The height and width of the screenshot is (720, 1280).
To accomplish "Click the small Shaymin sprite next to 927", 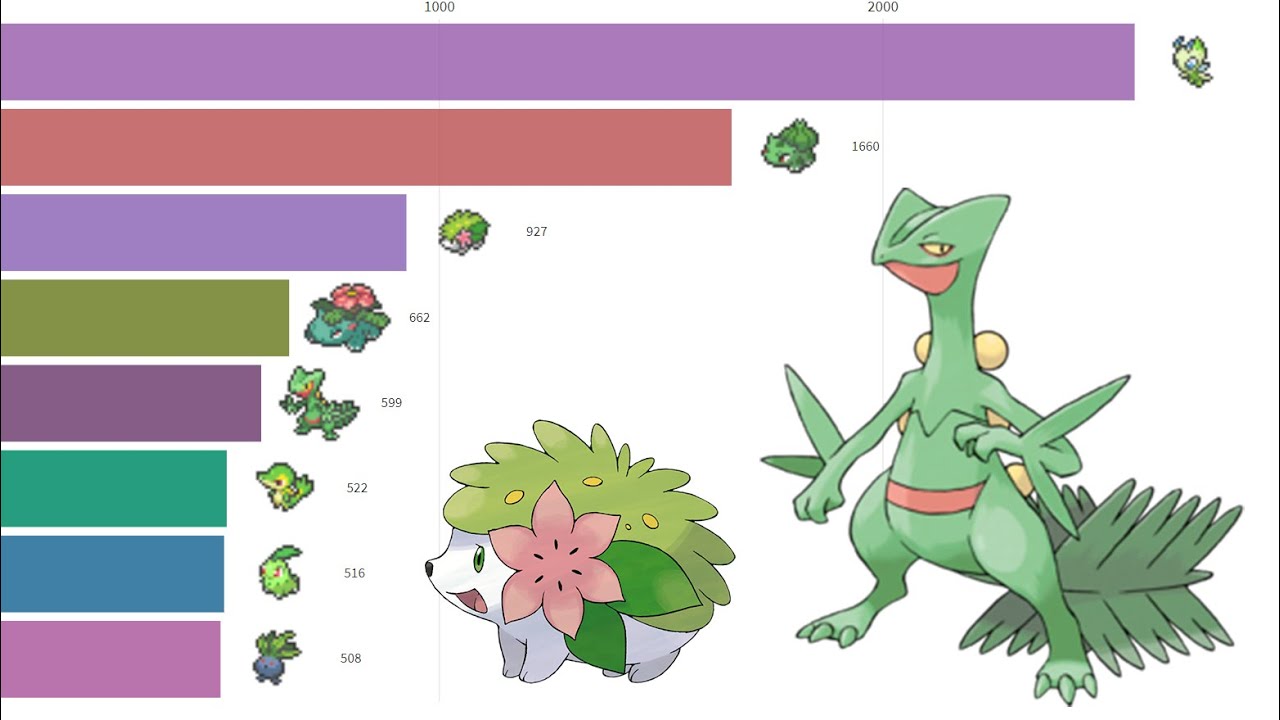I will pos(464,232).
